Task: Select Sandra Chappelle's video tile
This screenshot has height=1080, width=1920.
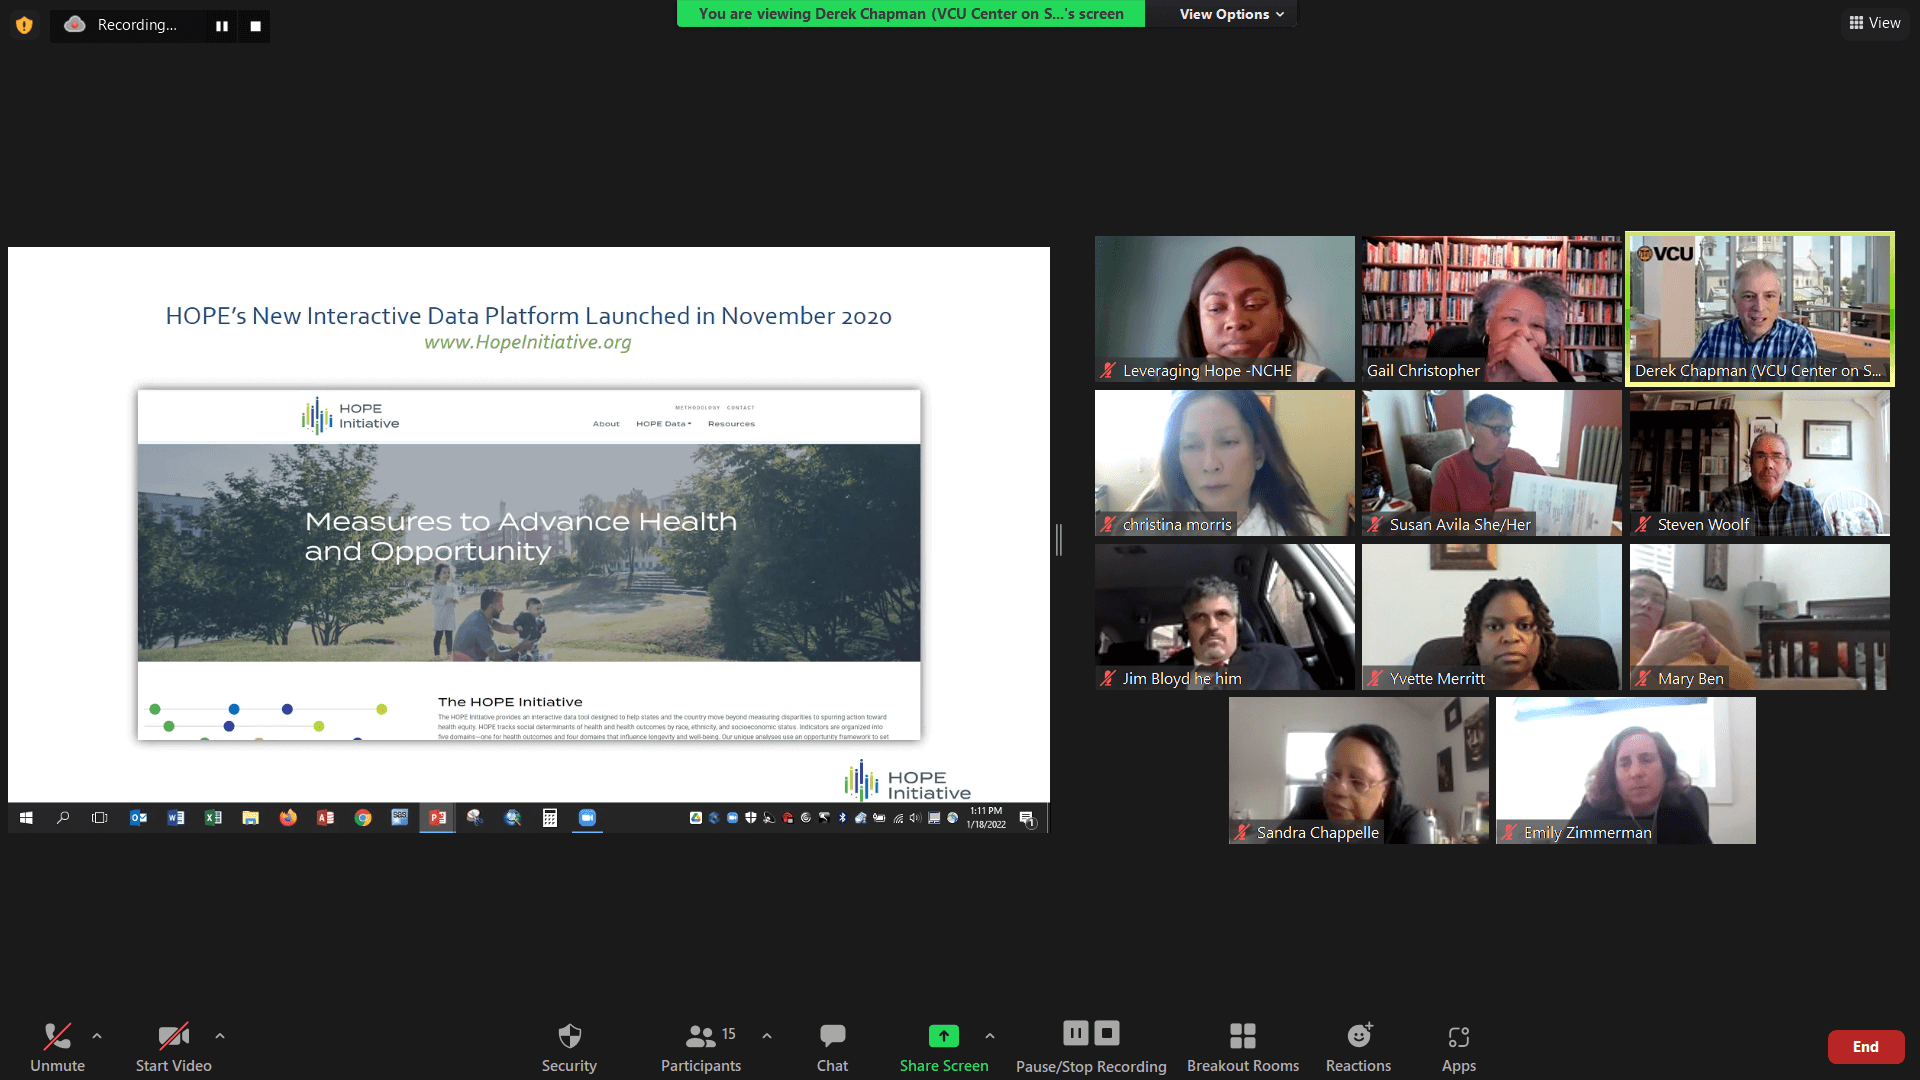Action: (x=1359, y=771)
